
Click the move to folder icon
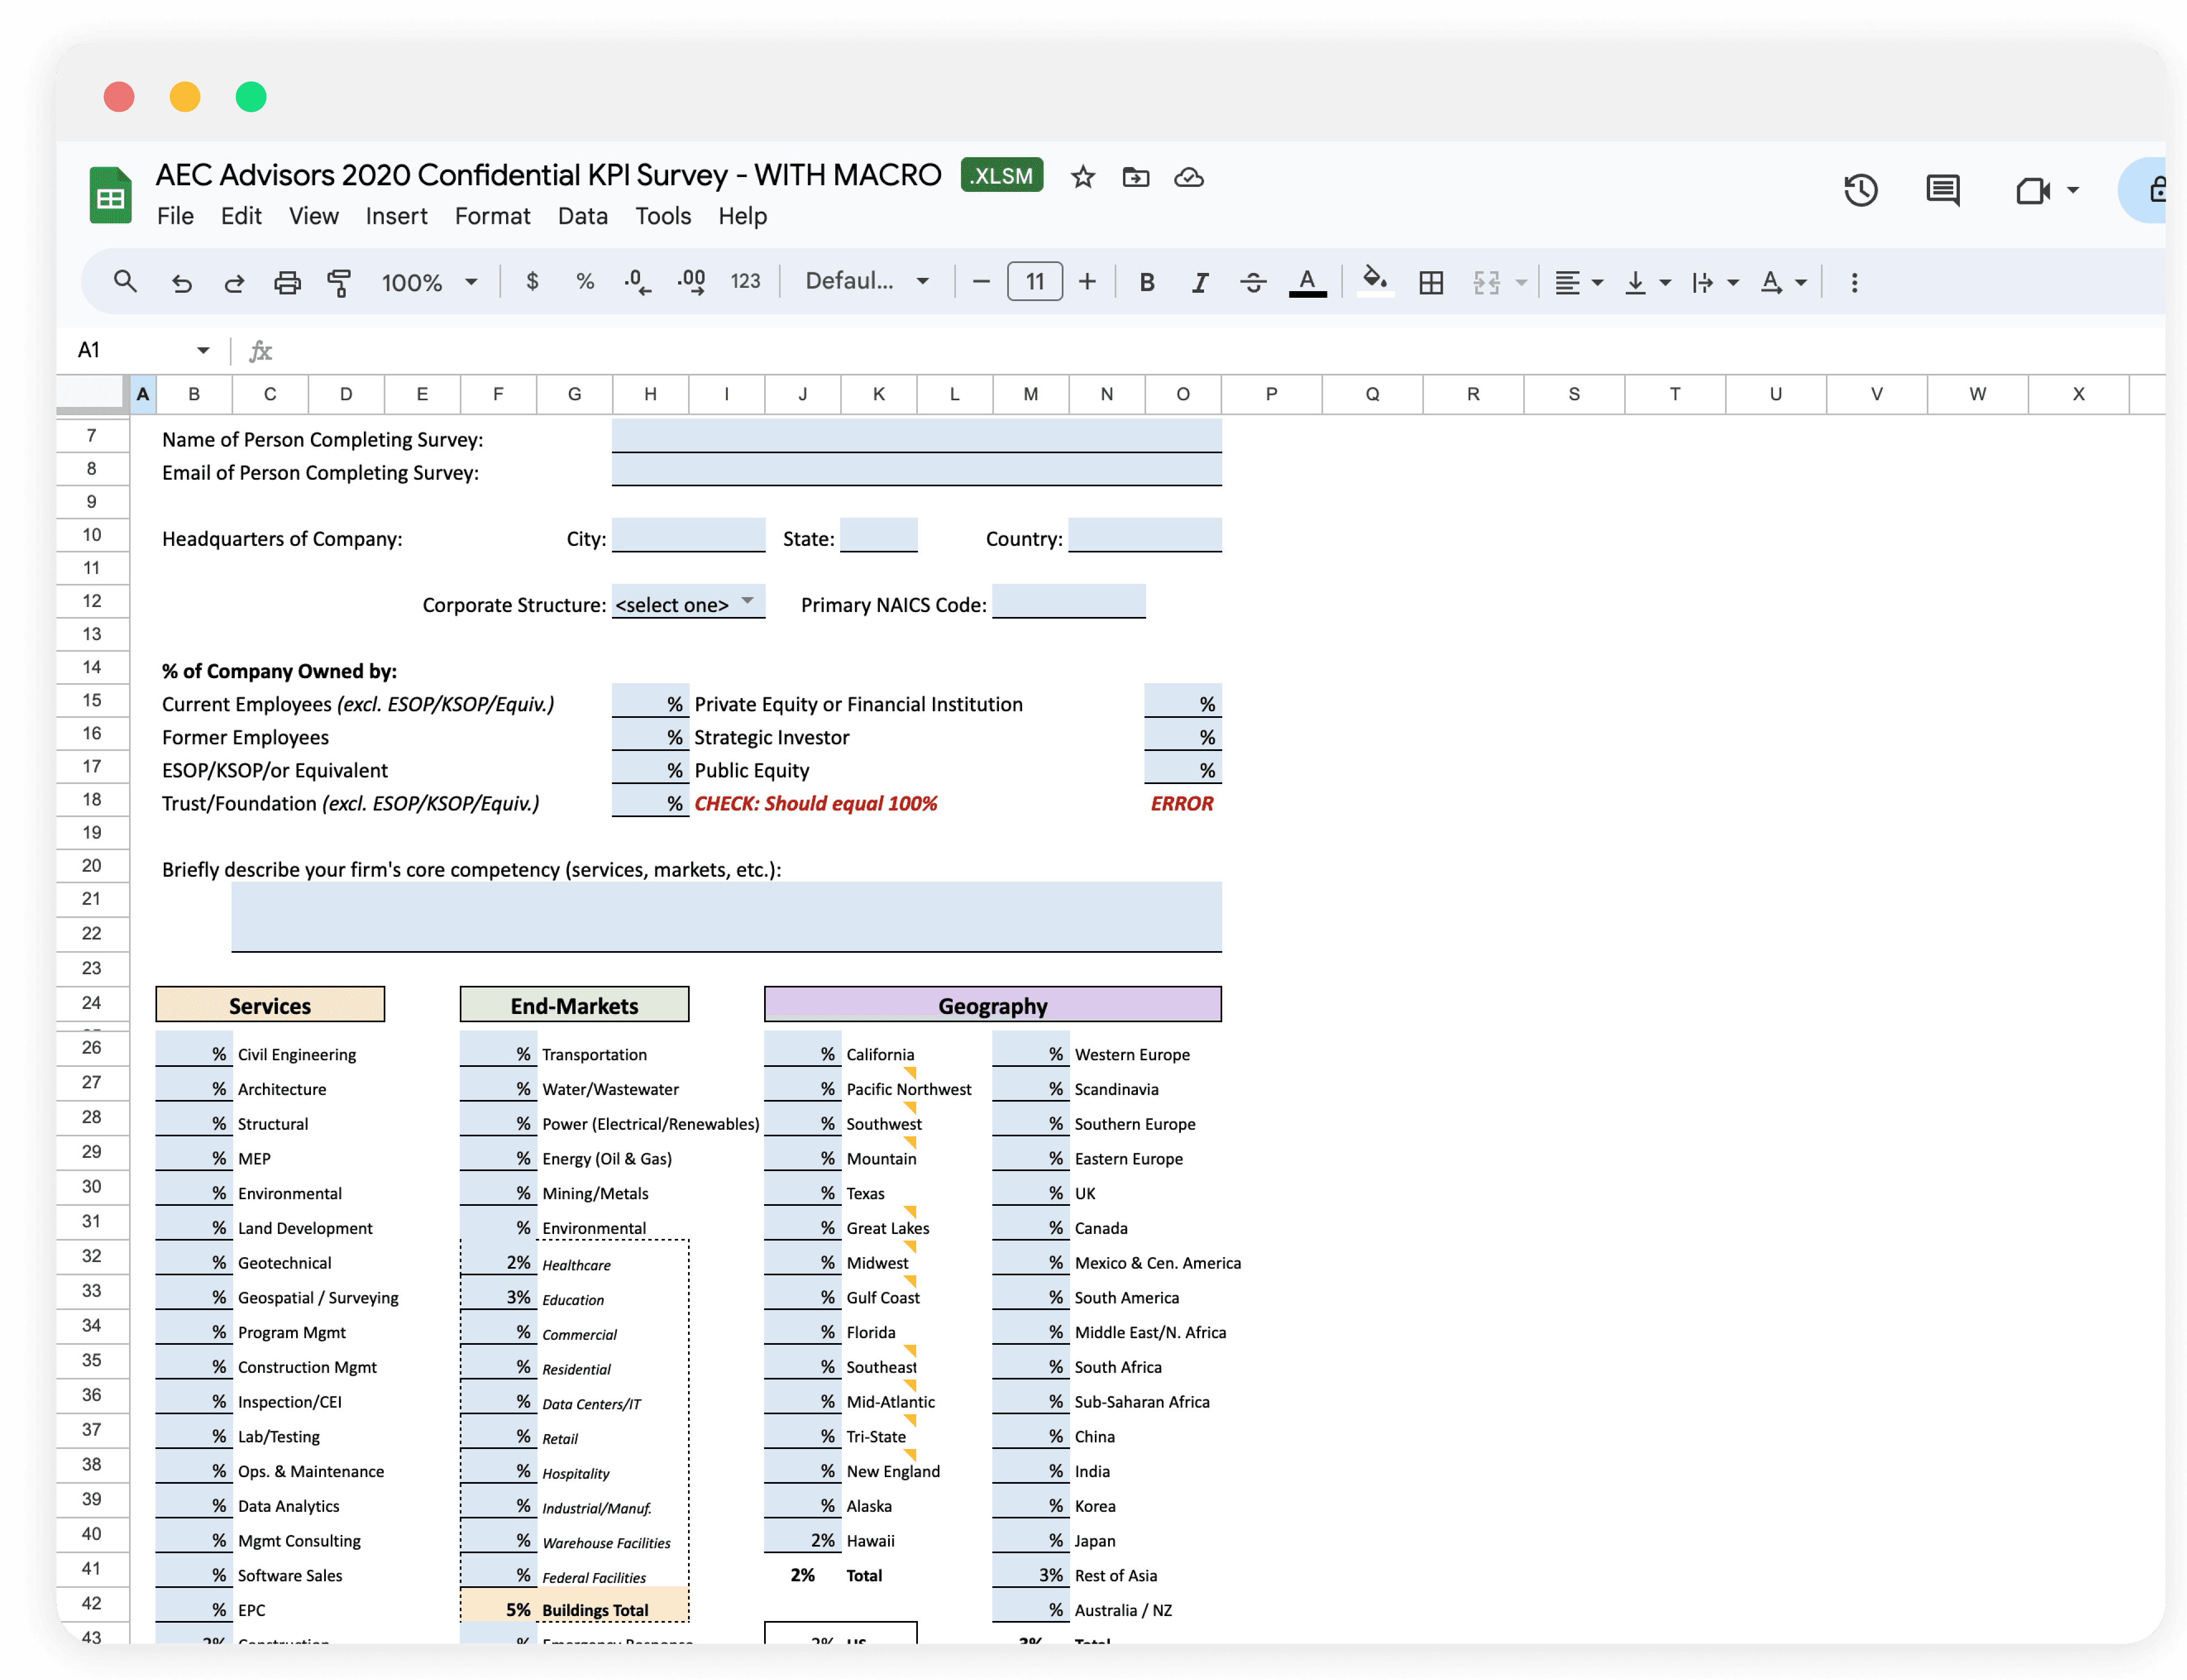[1135, 177]
